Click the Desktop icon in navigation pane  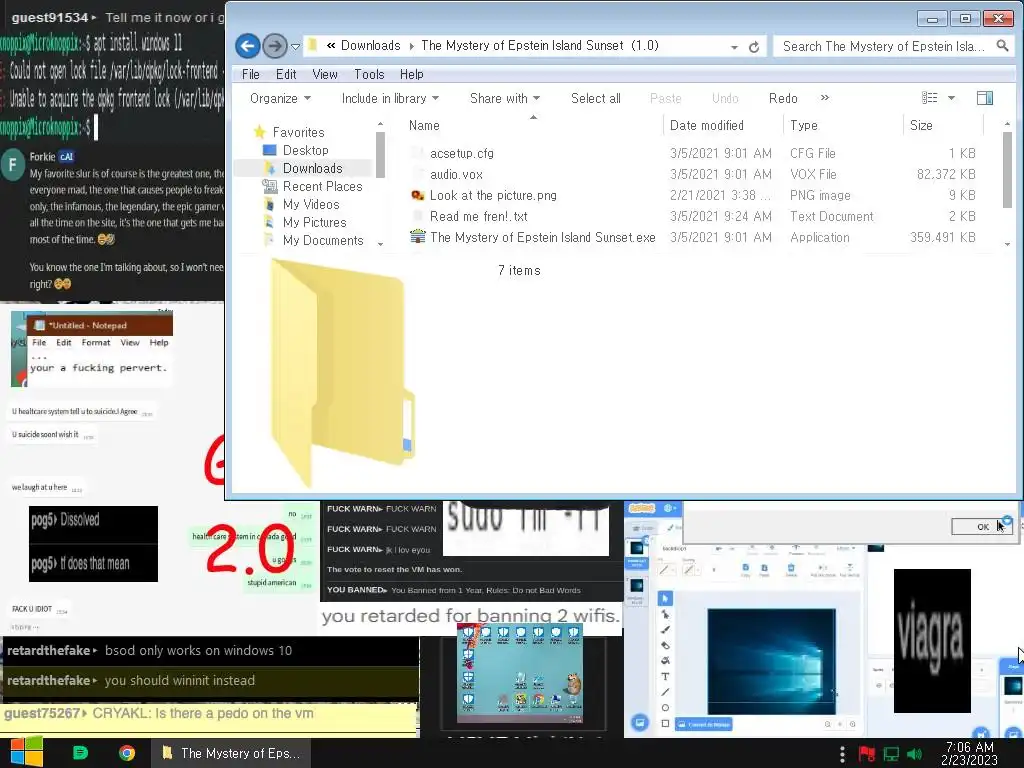[x=269, y=150]
